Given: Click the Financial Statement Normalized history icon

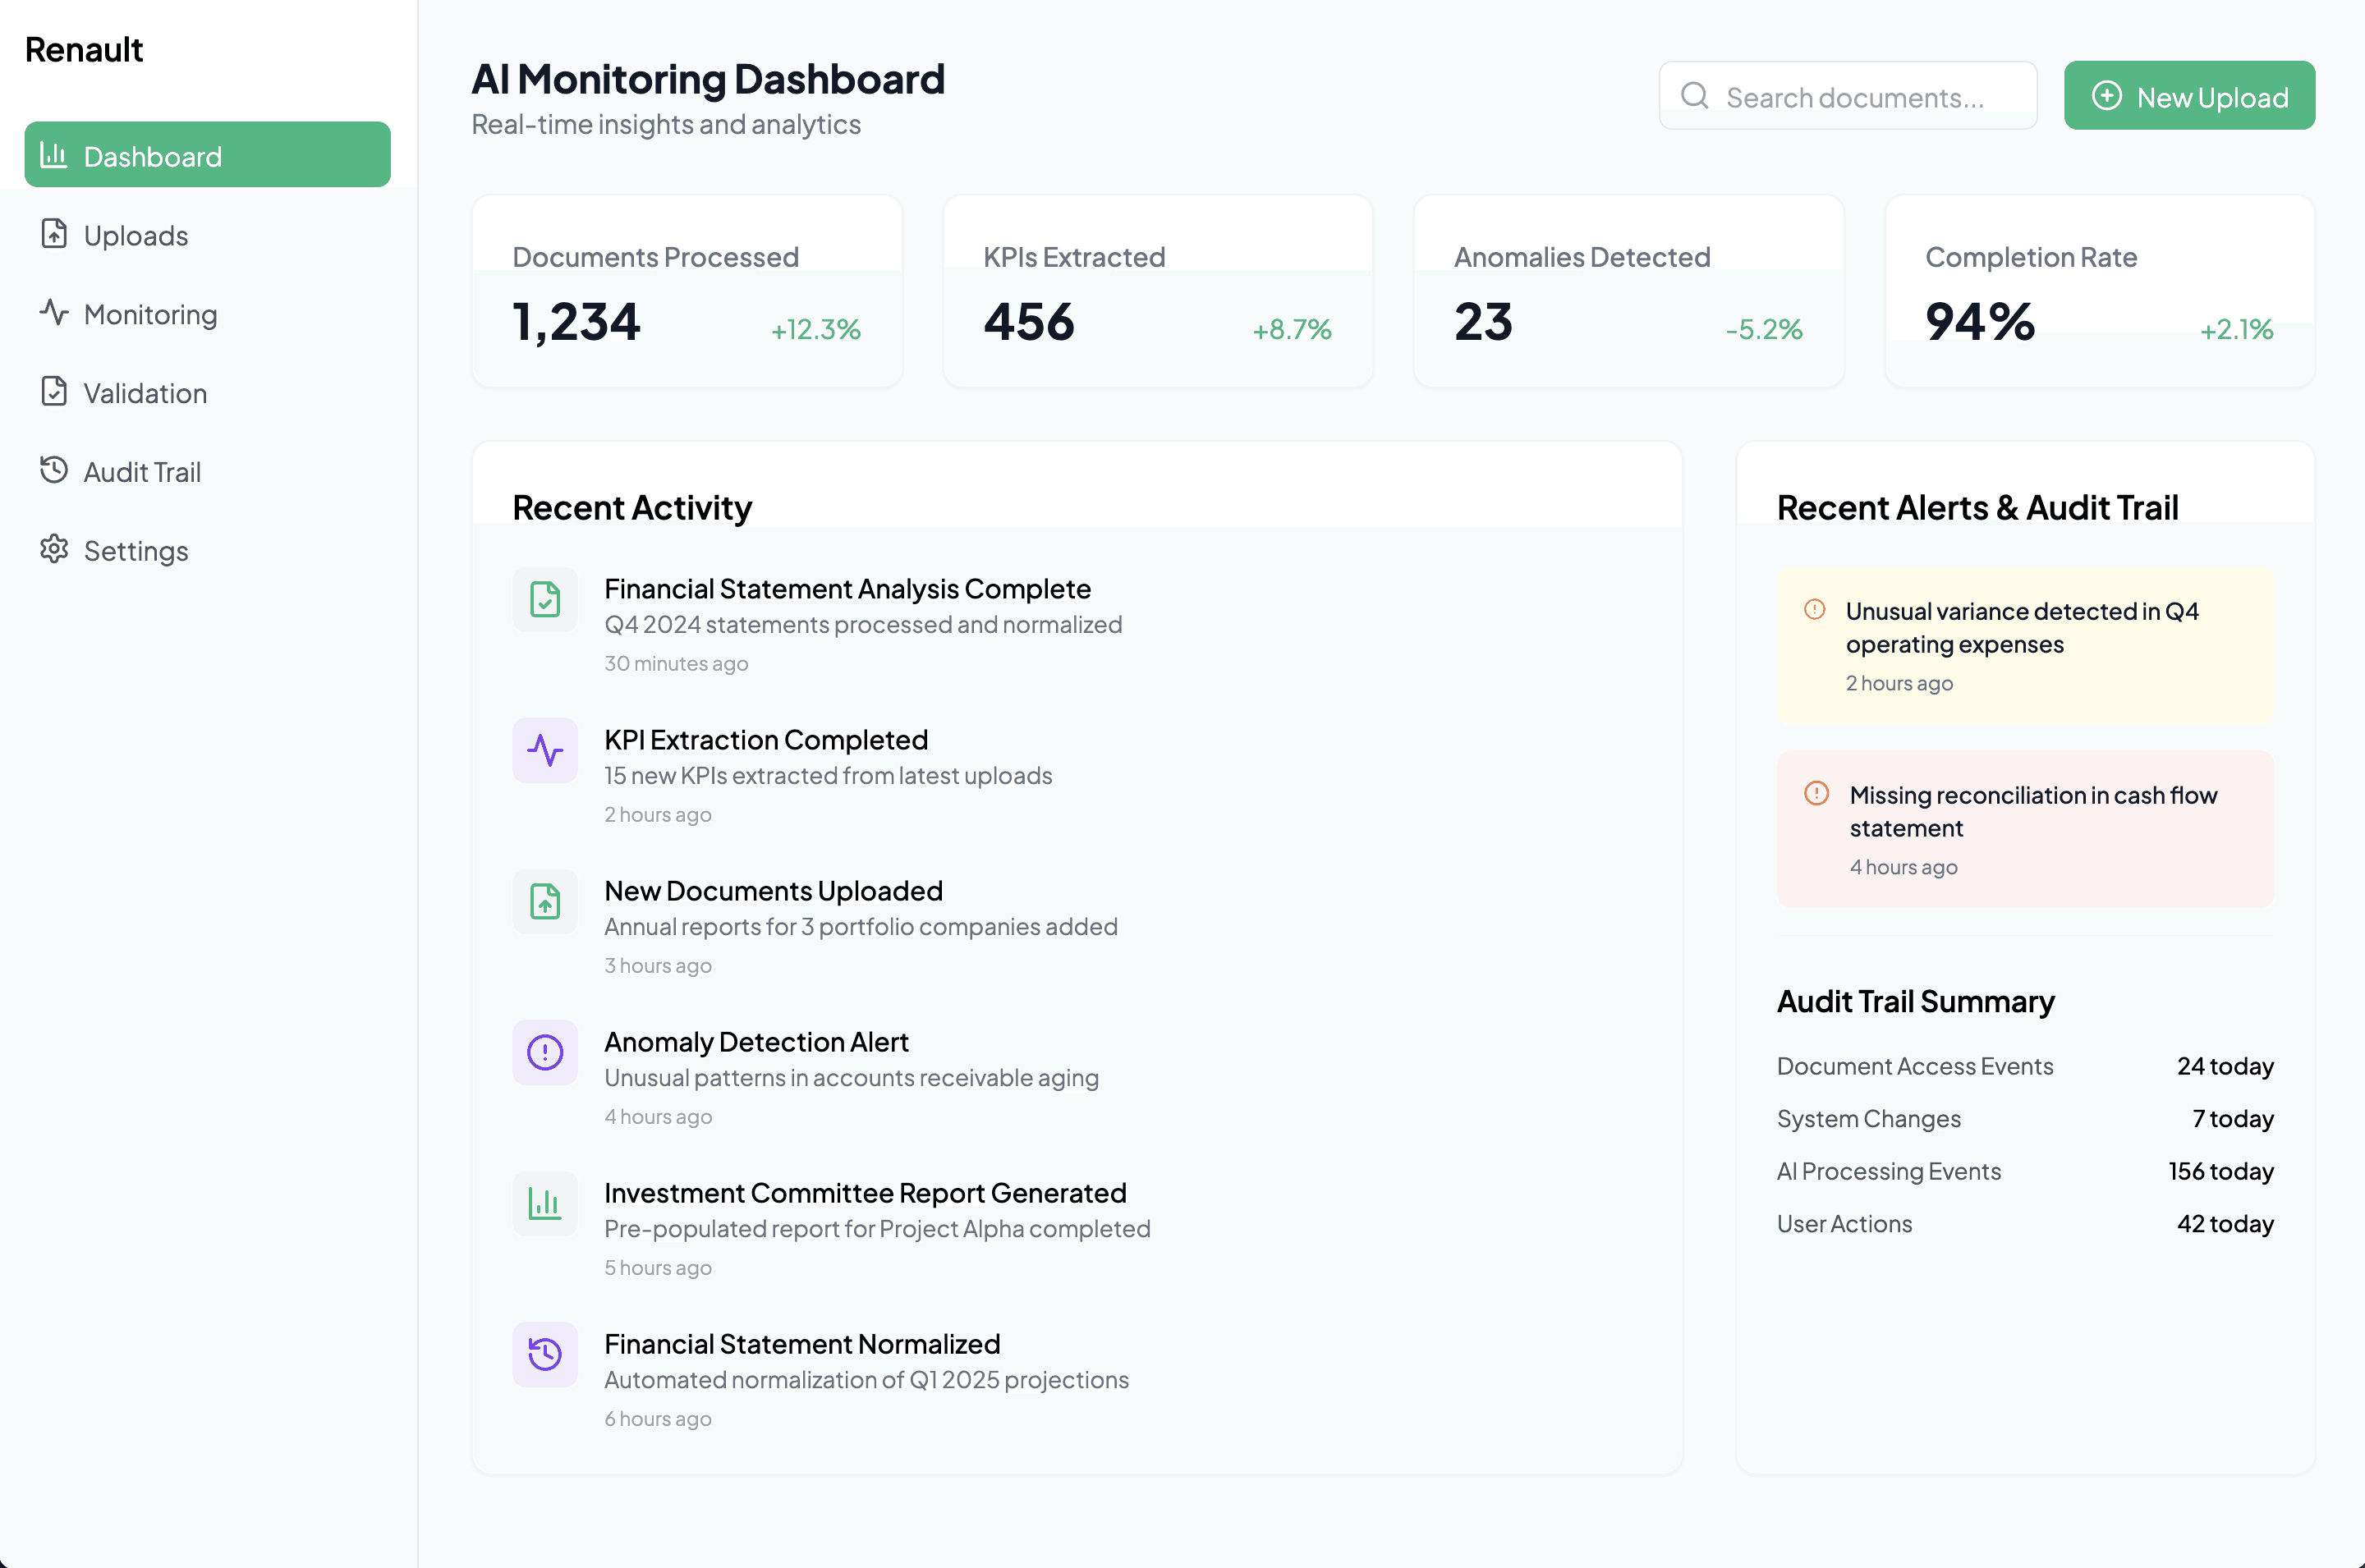Looking at the screenshot, I should 545,1355.
